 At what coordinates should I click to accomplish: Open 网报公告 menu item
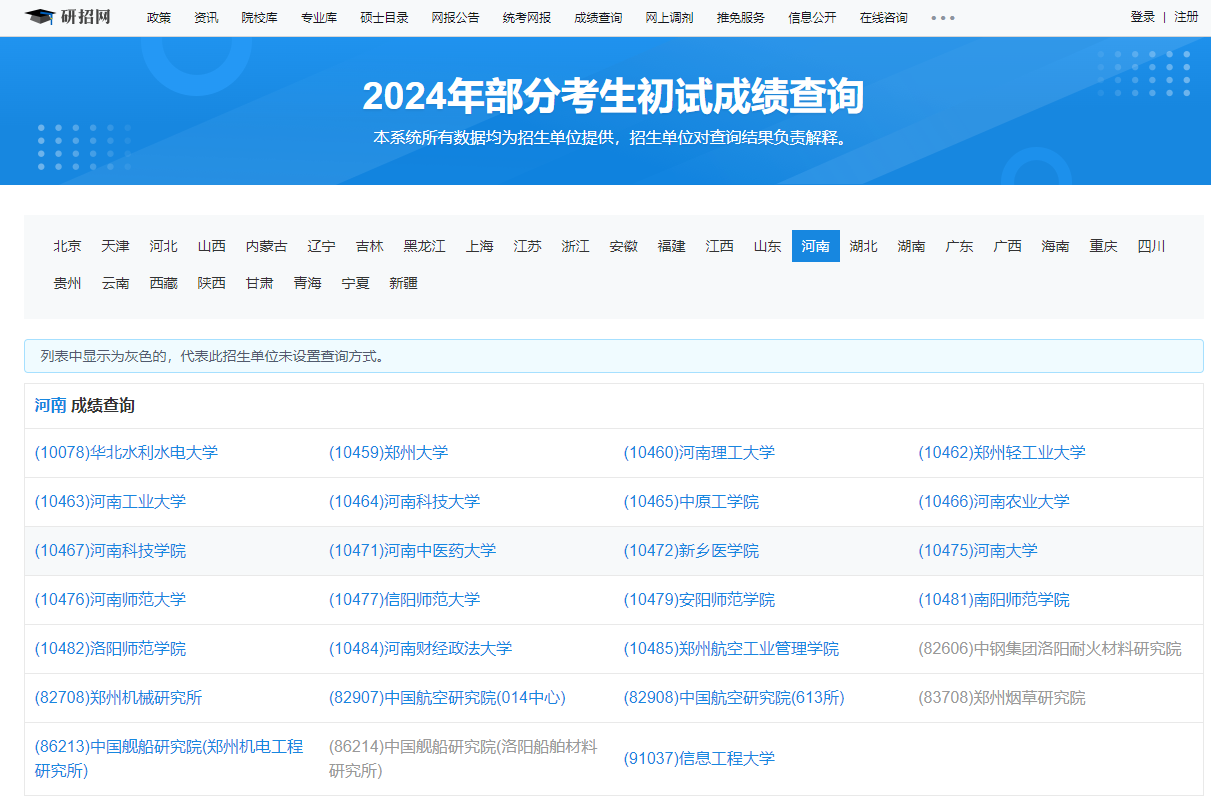coord(456,18)
